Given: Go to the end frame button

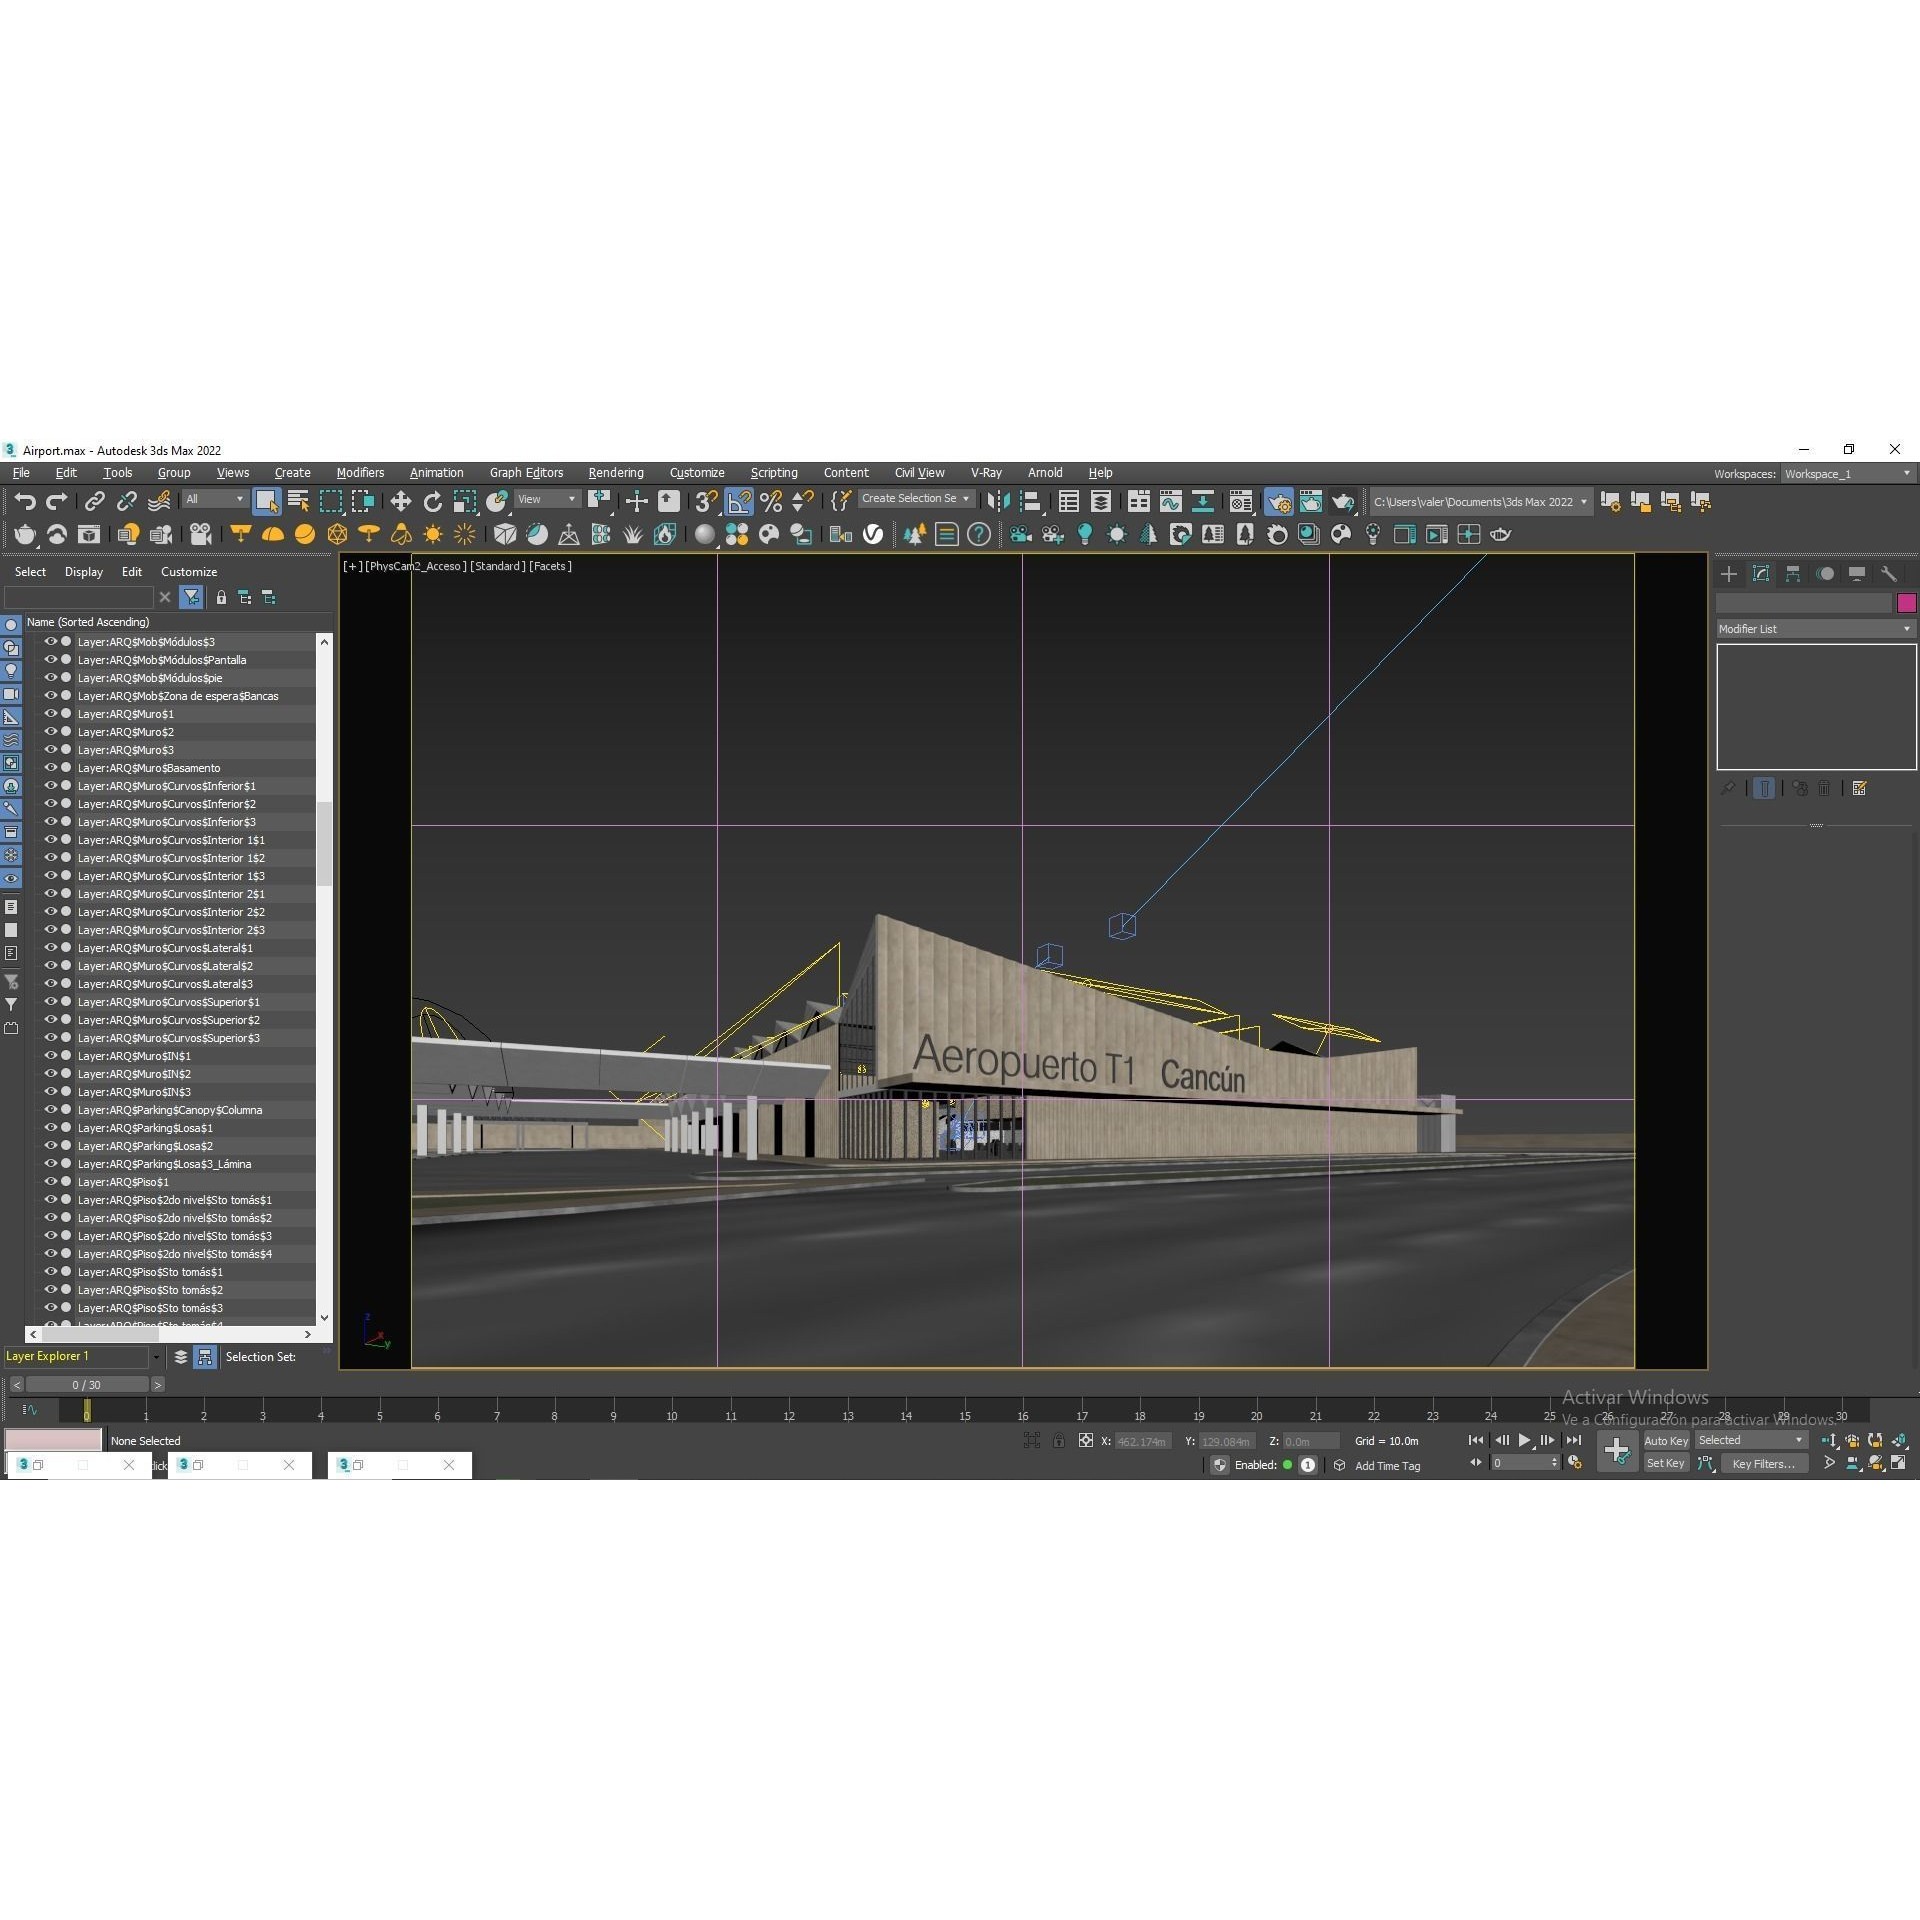Looking at the screenshot, I should click(1574, 1441).
